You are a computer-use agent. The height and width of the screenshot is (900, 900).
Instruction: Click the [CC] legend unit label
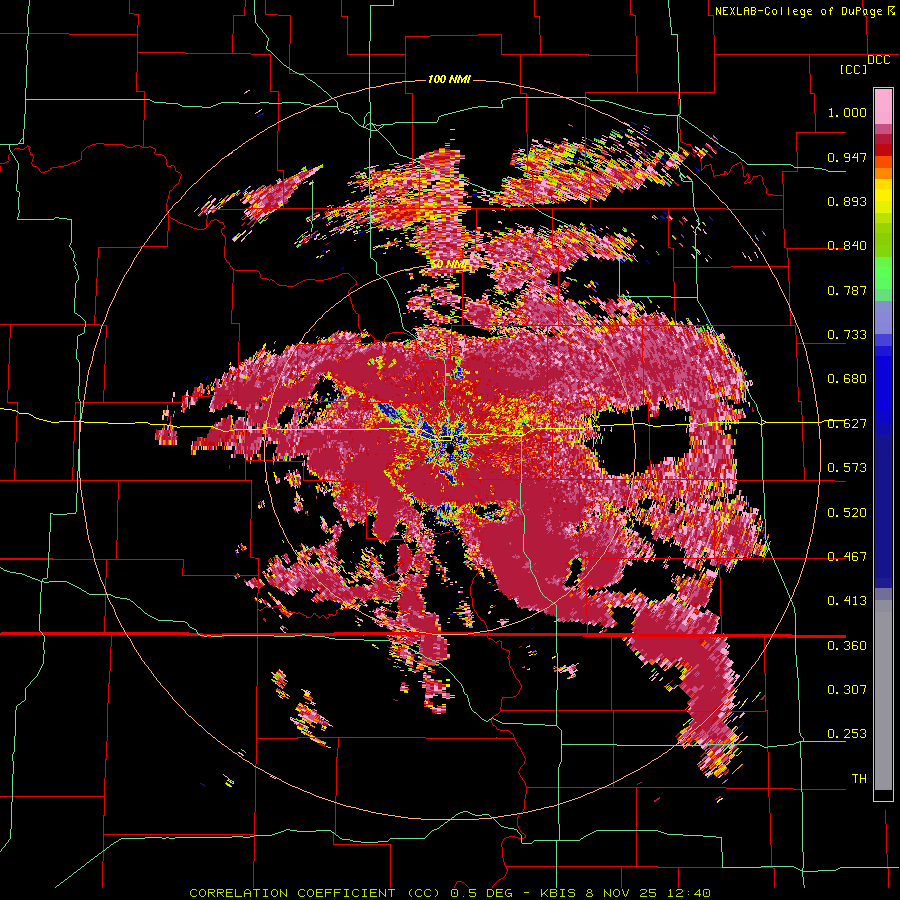(x=853, y=69)
